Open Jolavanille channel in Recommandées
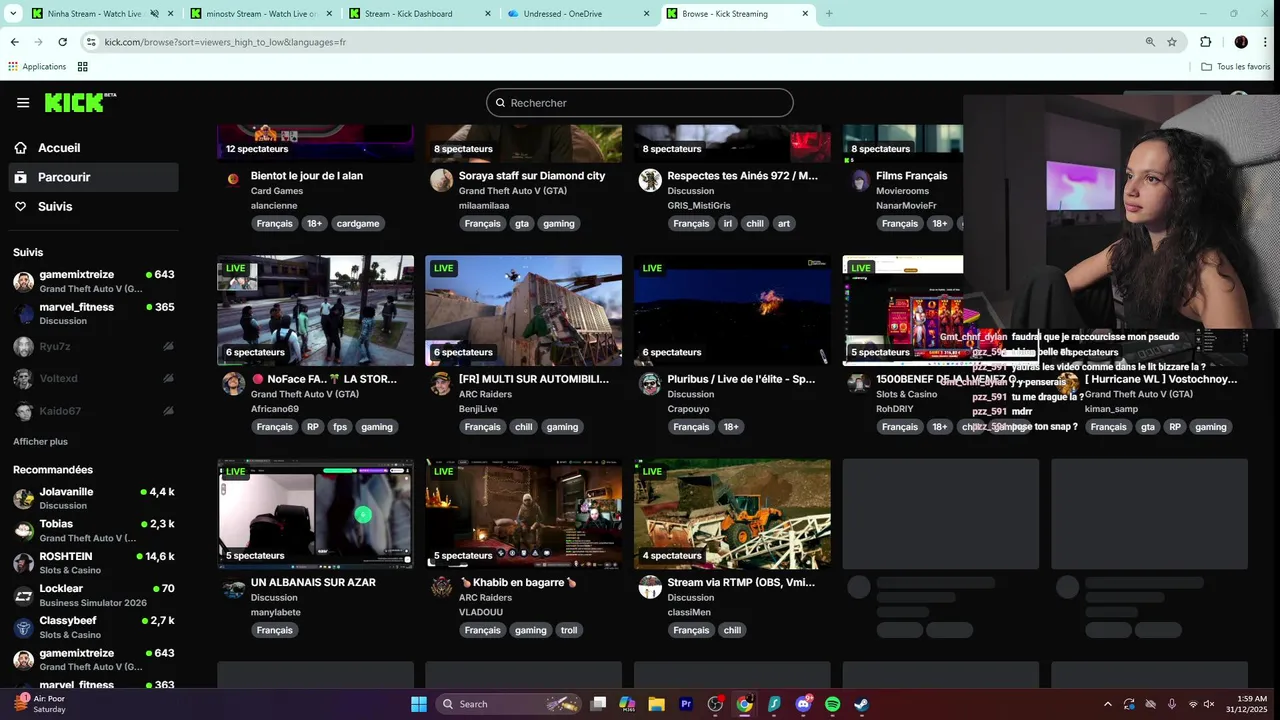This screenshot has height=720, width=1280. 94,498
